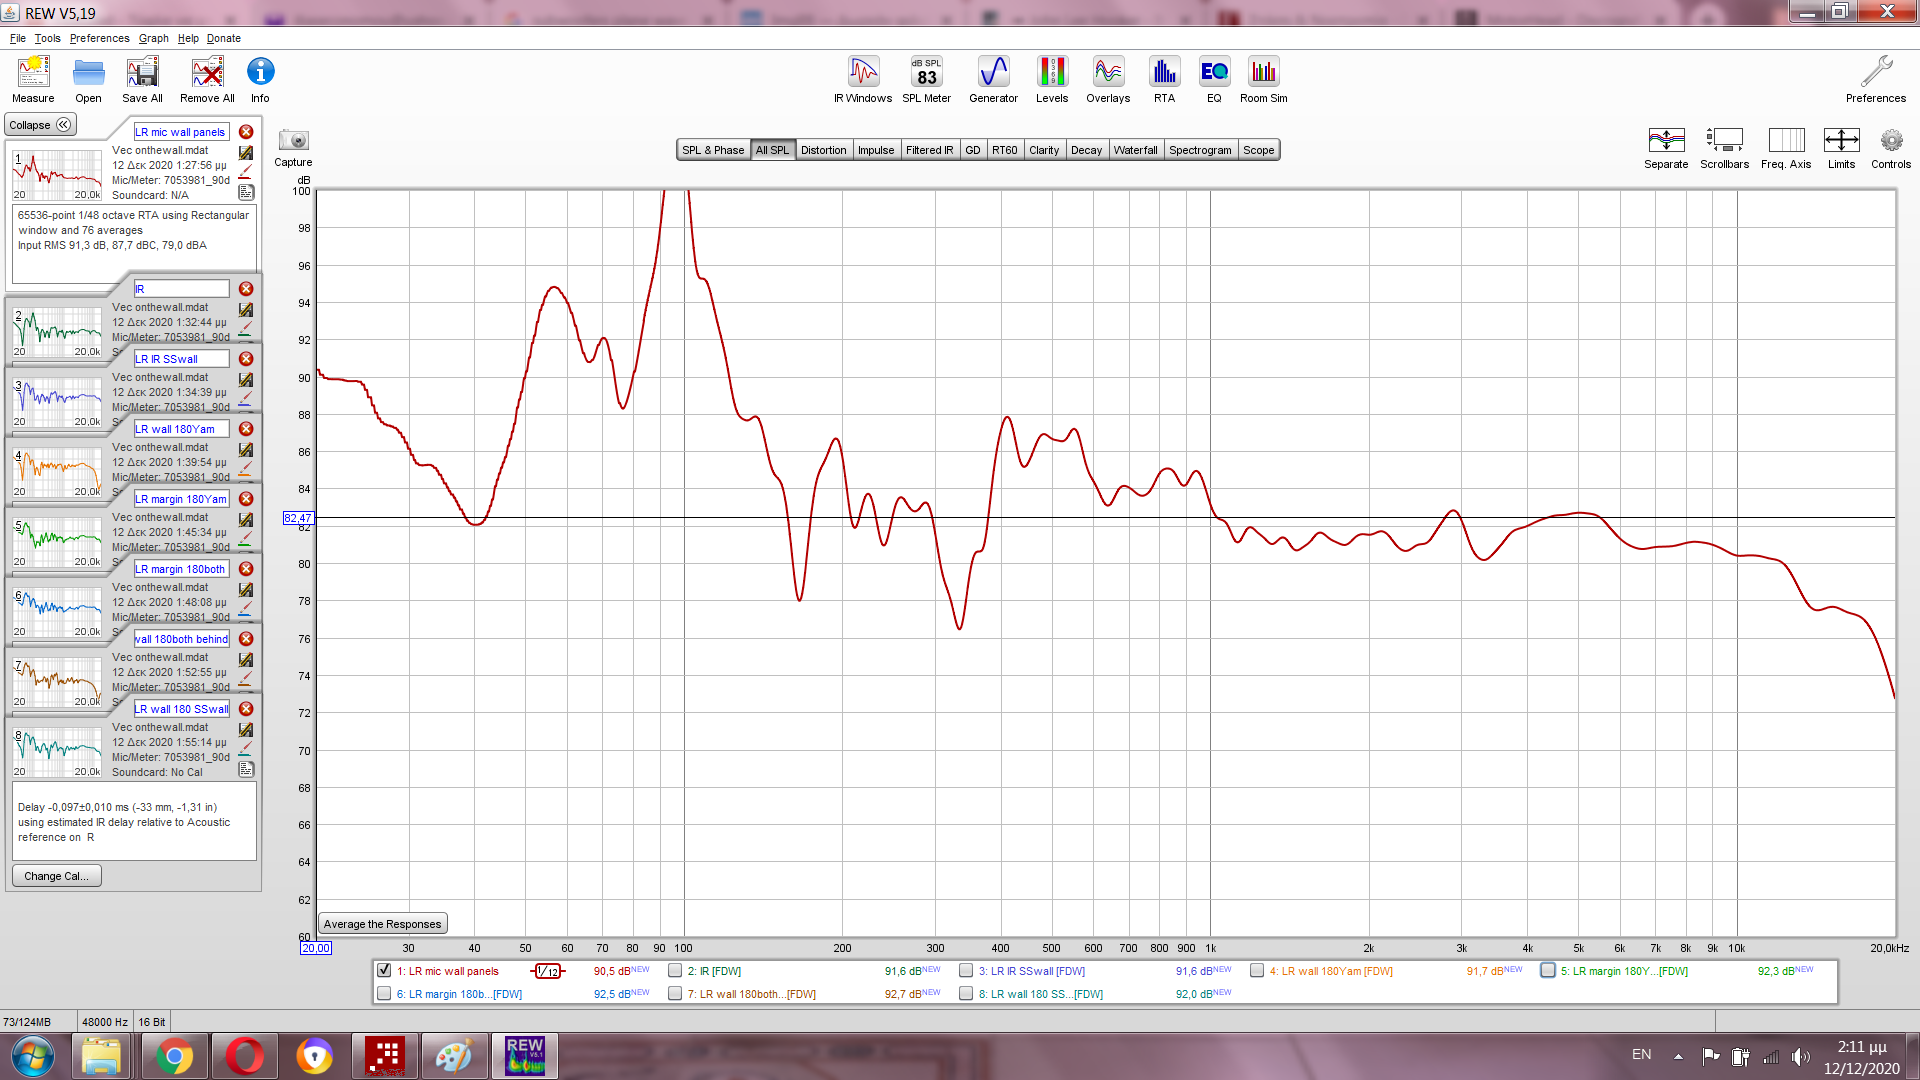Image resolution: width=1920 pixels, height=1080 pixels.
Task: Enable trace '4: LR wall 180Yam [FDW]'
Action: 1257,970
